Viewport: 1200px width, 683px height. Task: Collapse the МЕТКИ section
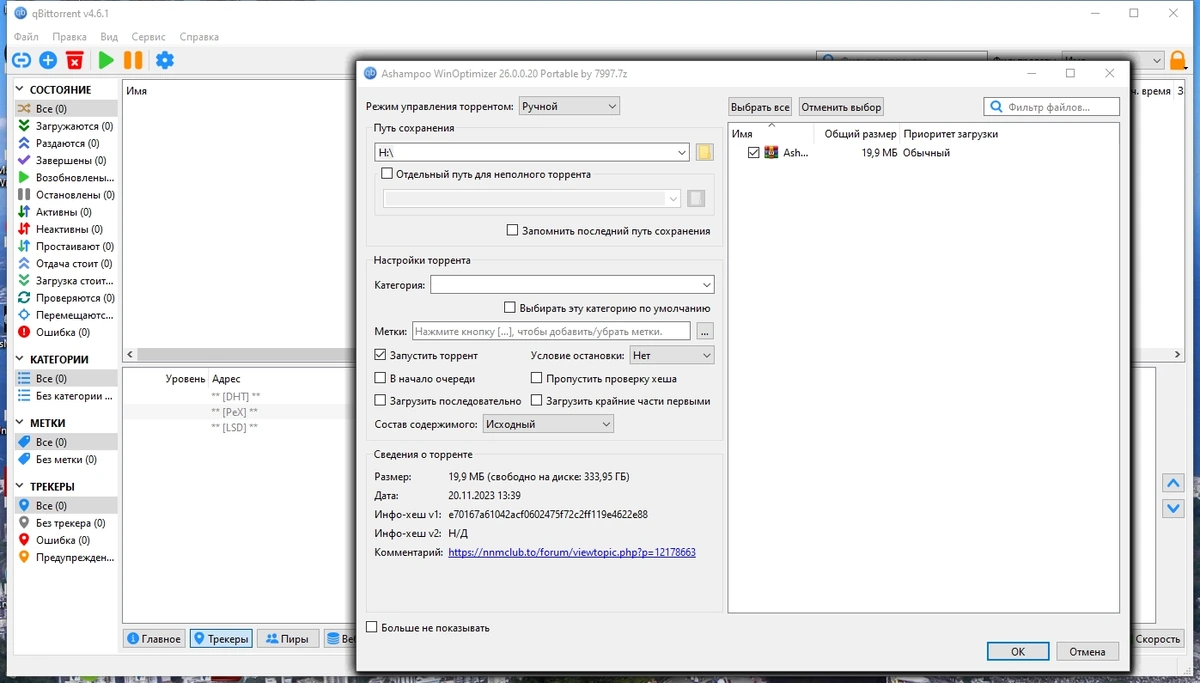[x=21, y=423]
